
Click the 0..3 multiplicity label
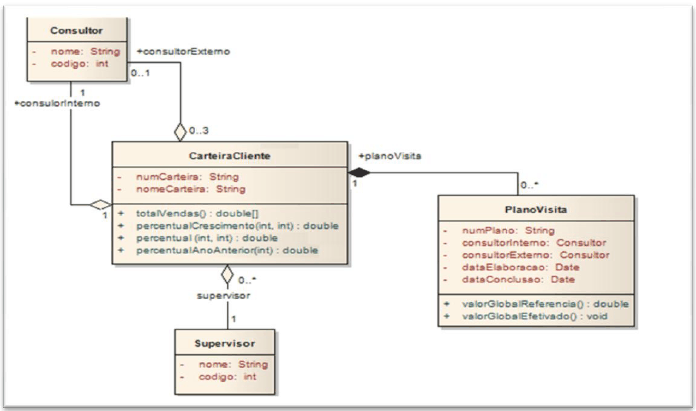coord(200,131)
